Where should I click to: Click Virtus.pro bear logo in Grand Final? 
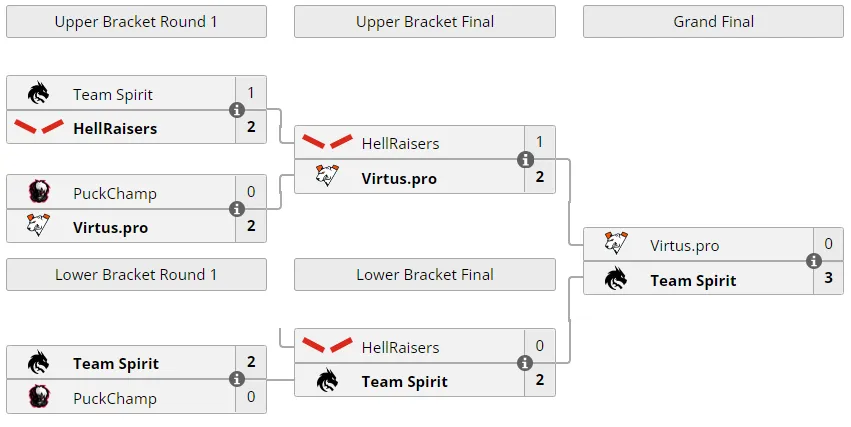click(616, 243)
